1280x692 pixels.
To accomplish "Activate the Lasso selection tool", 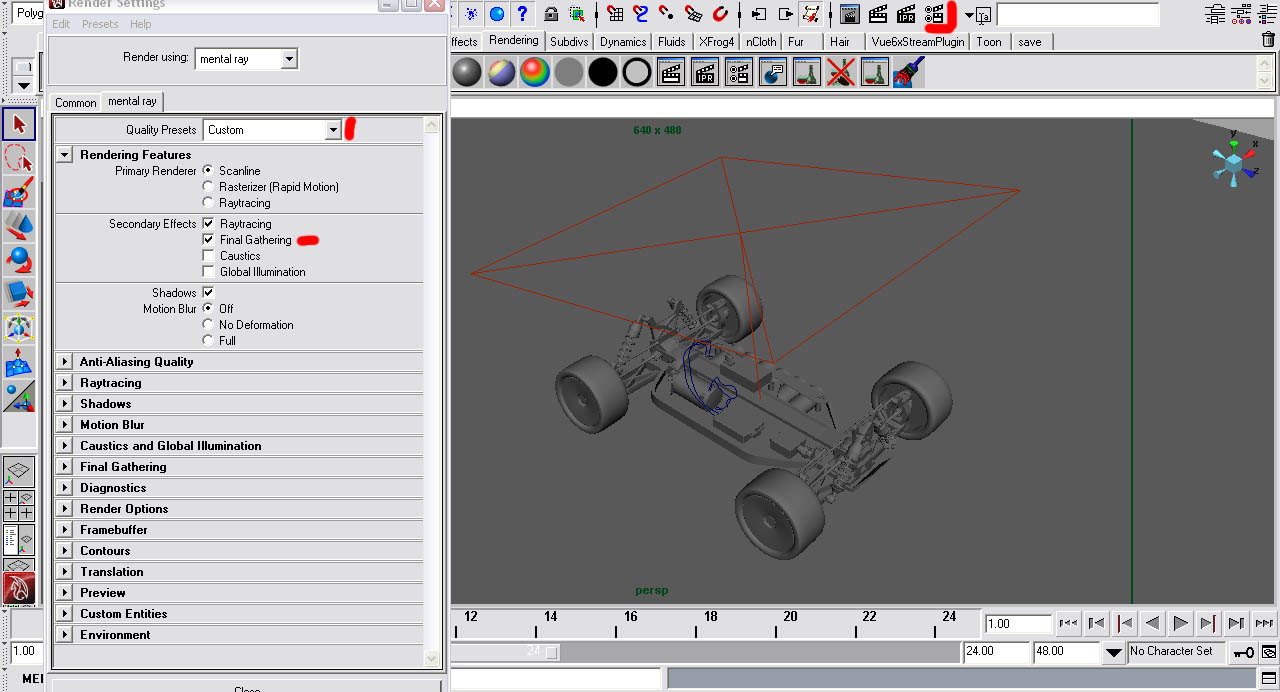I will 19,158.
